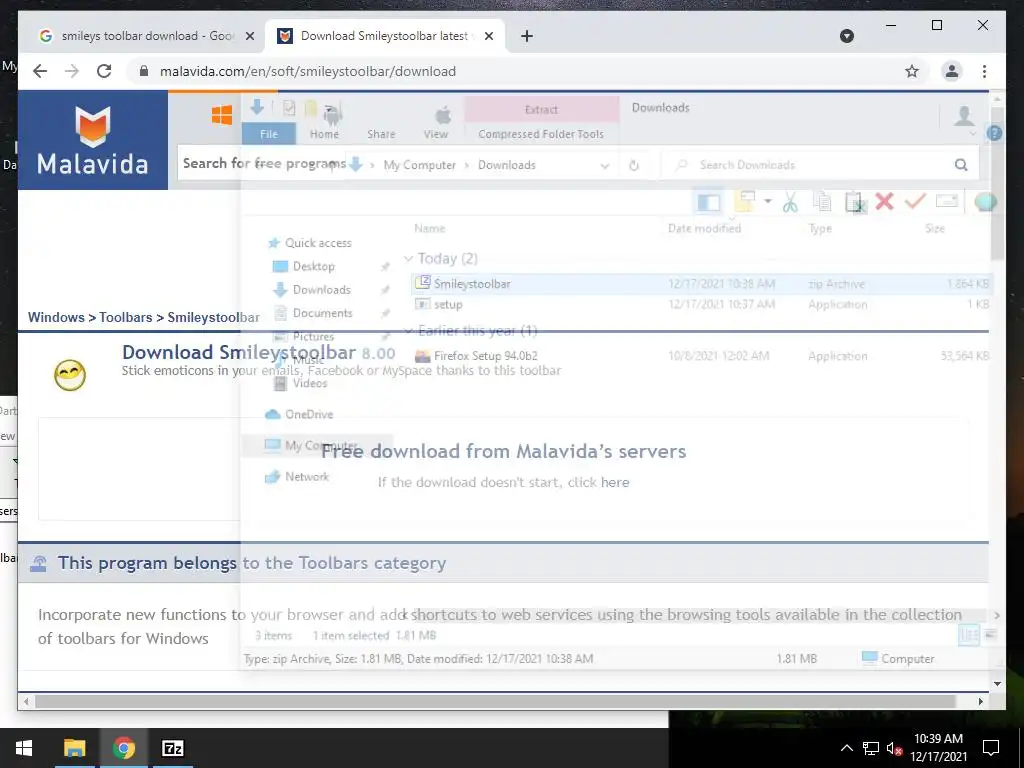Click the Paste icon in Explorer toolbar
The height and width of the screenshot is (768, 1024).
(855, 202)
